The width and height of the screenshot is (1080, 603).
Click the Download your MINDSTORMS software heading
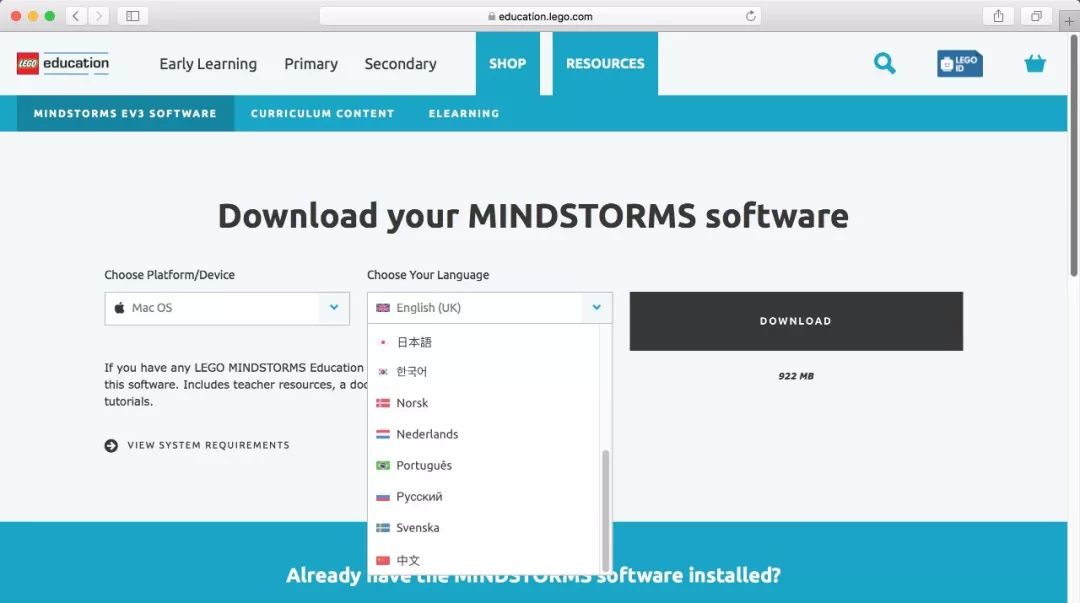[533, 216]
